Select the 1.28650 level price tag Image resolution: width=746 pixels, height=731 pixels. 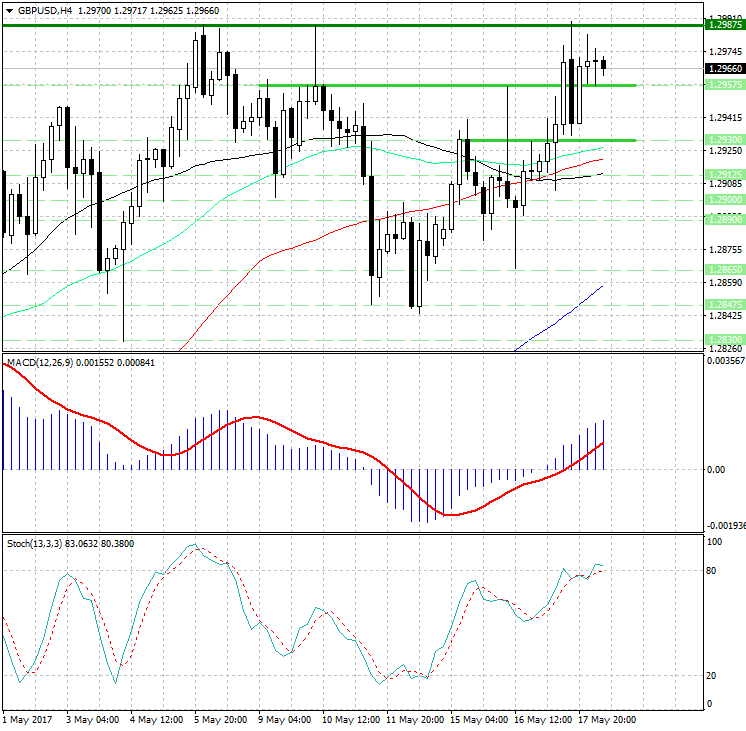pyautogui.click(x=724, y=270)
